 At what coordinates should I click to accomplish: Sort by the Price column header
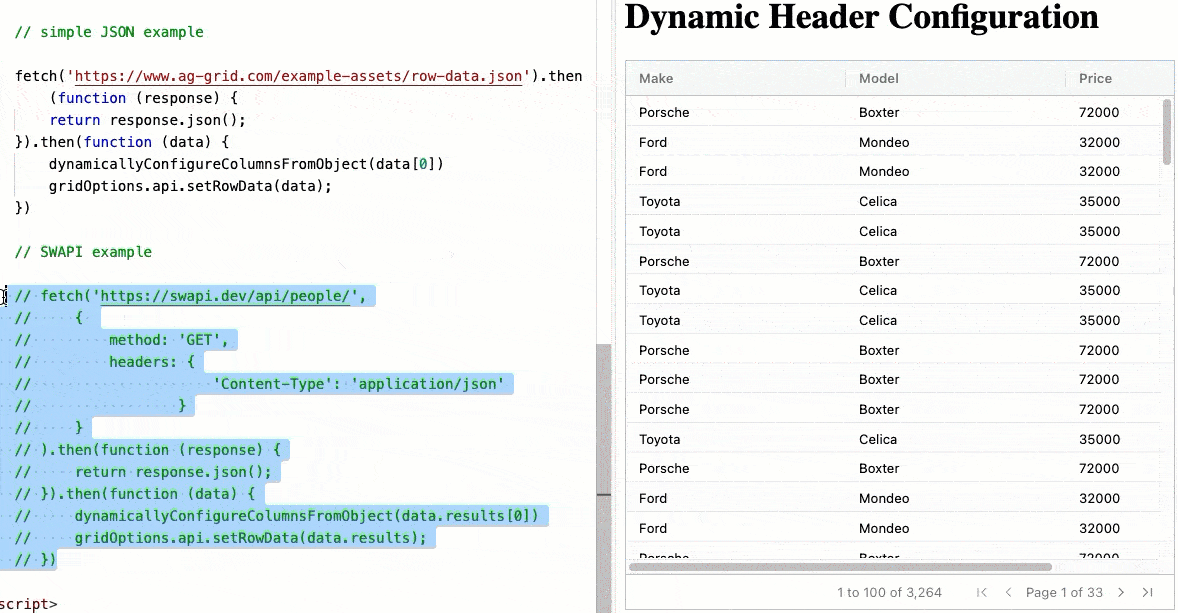point(1095,78)
